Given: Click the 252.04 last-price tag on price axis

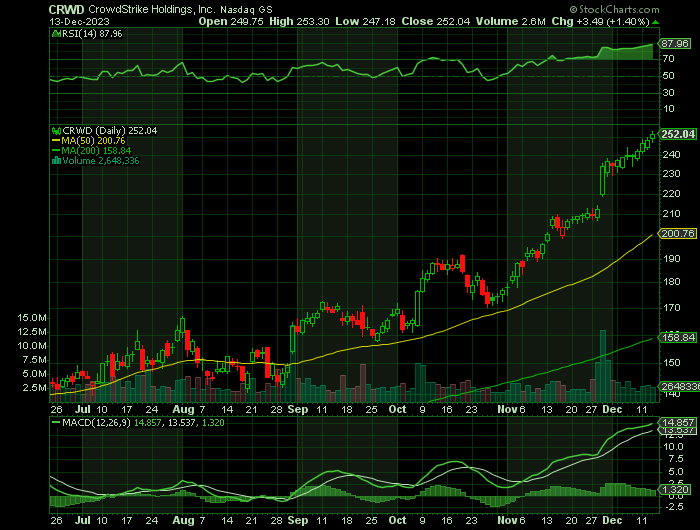Looking at the screenshot, I should pos(678,134).
